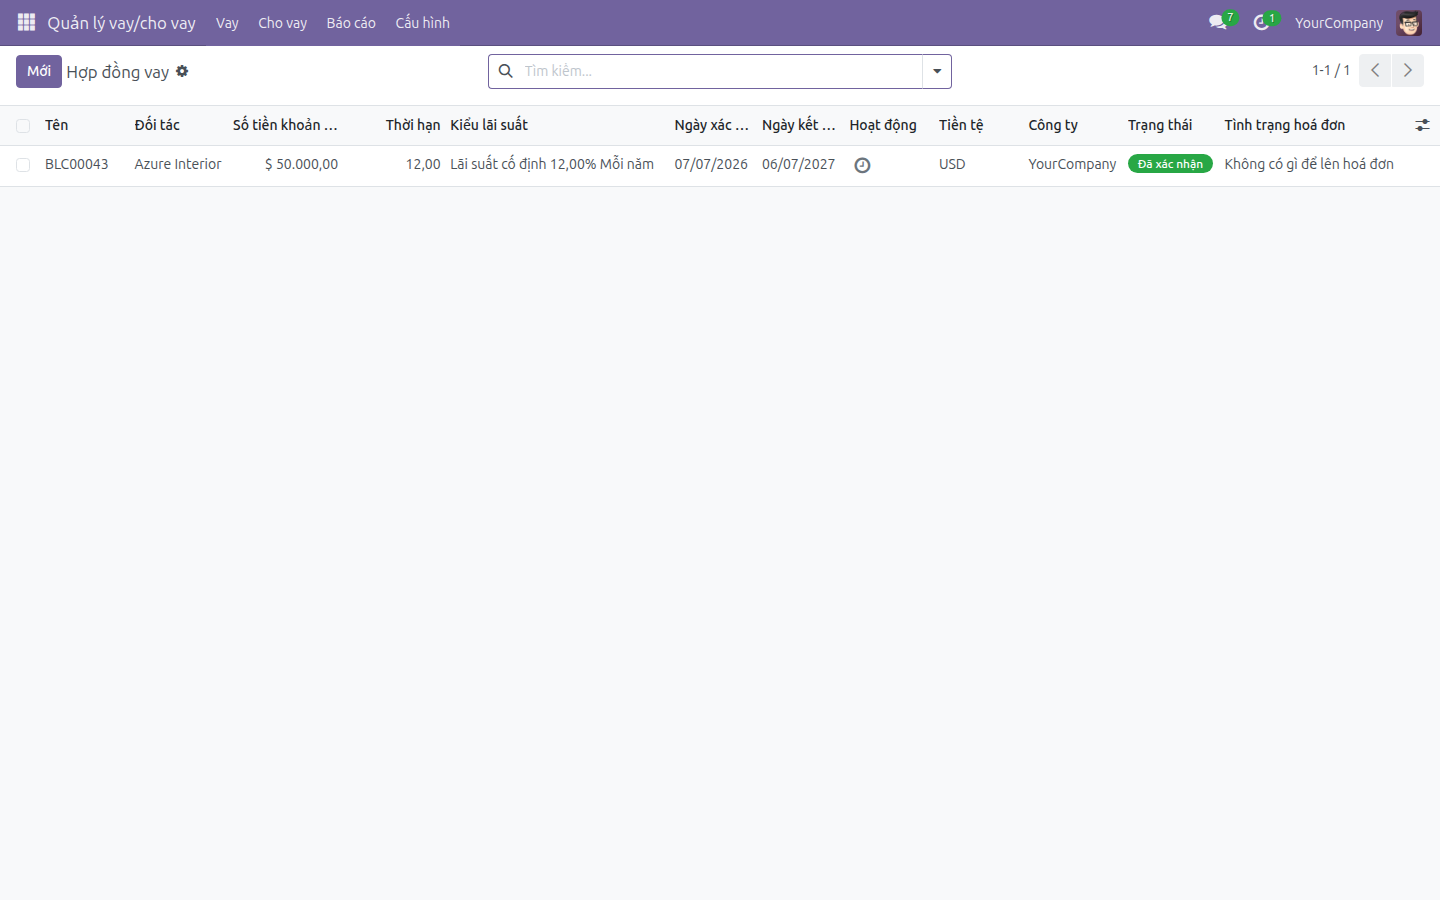Sort by the Tên column header
The image size is (1440, 900).
[57, 125]
